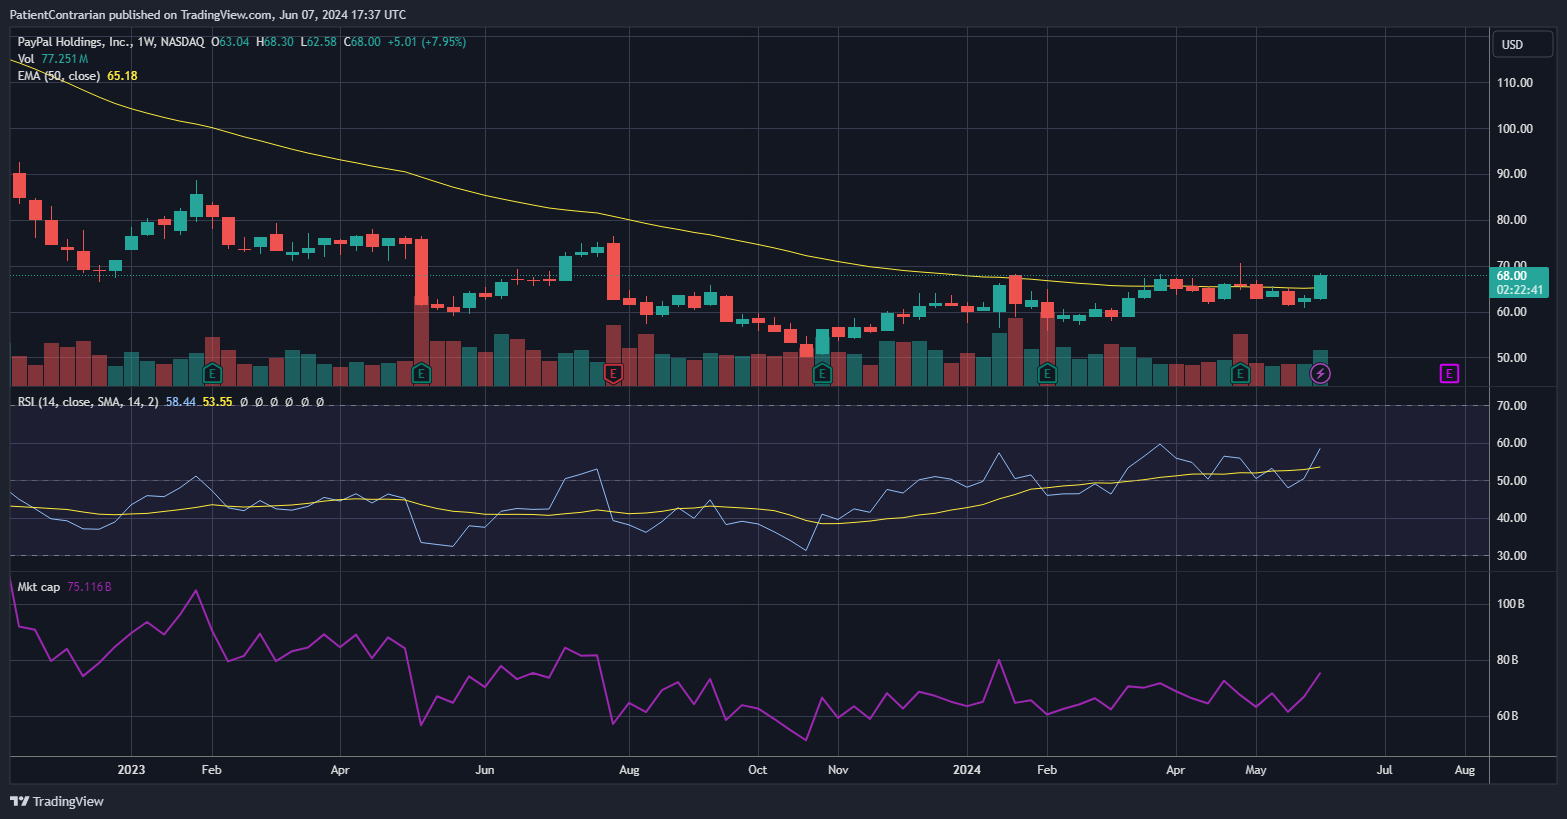This screenshot has height=819, width=1567.
Task: Click the 80.00 price axis label
Action: (x=1512, y=220)
